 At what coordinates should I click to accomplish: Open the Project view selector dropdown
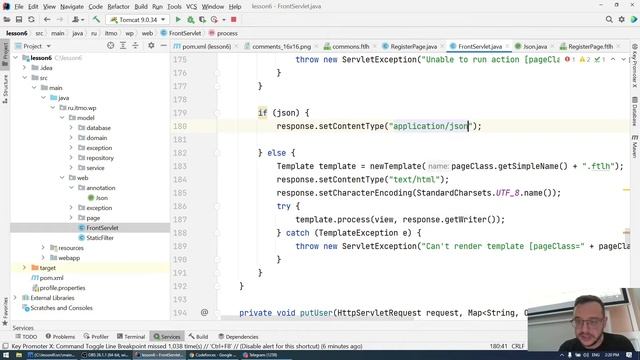(33, 46)
